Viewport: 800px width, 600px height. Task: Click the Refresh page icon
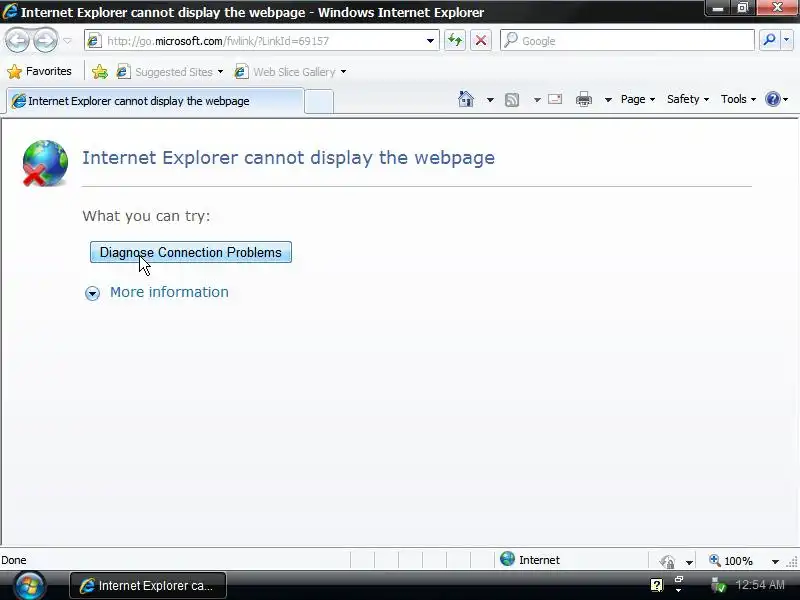click(x=455, y=40)
